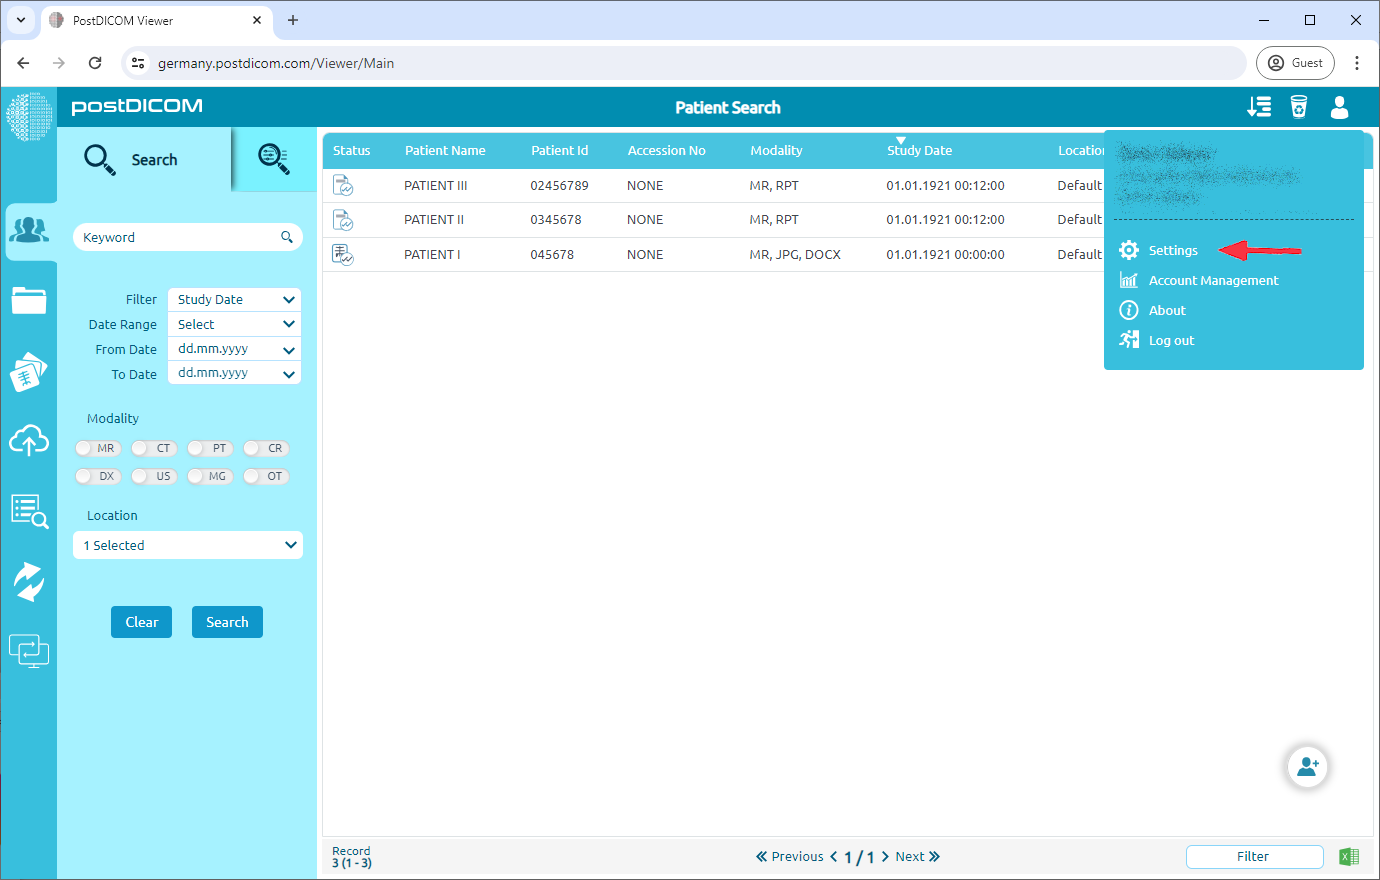Image resolution: width=1380 pixels, height=880 pixels.
Task: Select Settings from the user menu
Action: tap(1173, 250)
